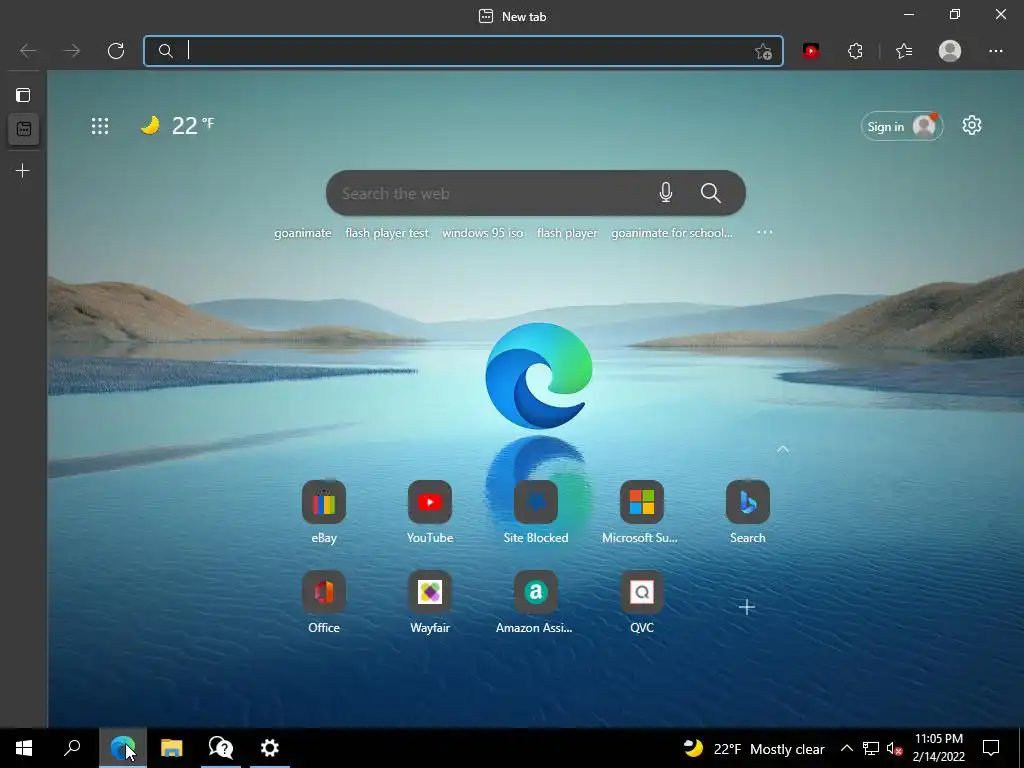Open the Extensions puzzle icon
The height and width of the screenshot is (768, 1024).
click(855, 51)
